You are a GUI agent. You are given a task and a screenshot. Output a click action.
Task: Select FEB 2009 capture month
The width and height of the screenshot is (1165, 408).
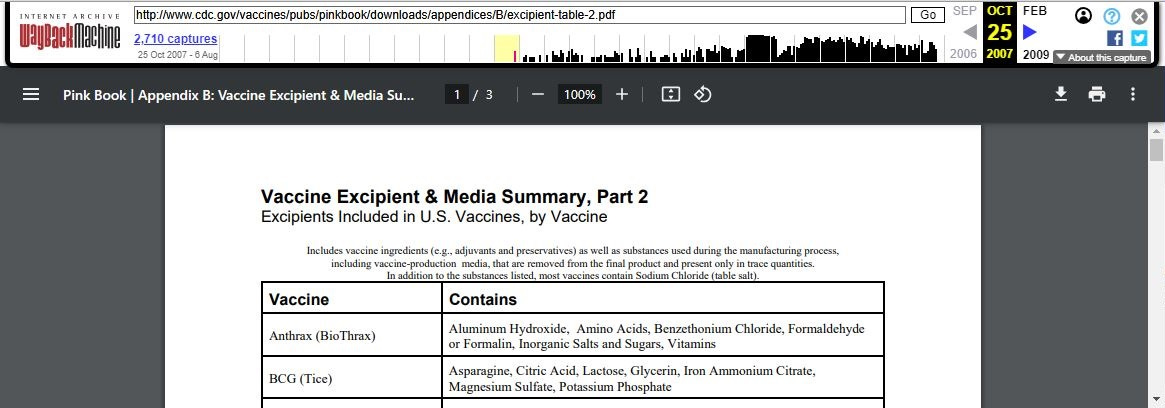point(1035,11)
